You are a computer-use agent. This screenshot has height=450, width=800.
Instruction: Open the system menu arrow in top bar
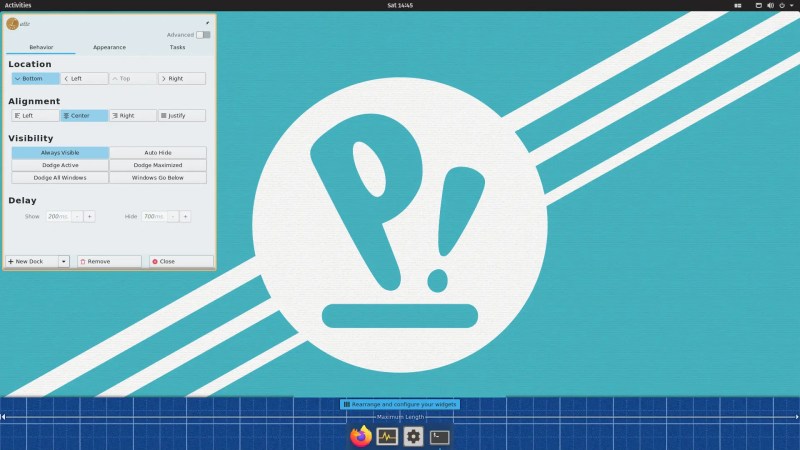pos(792,5)
